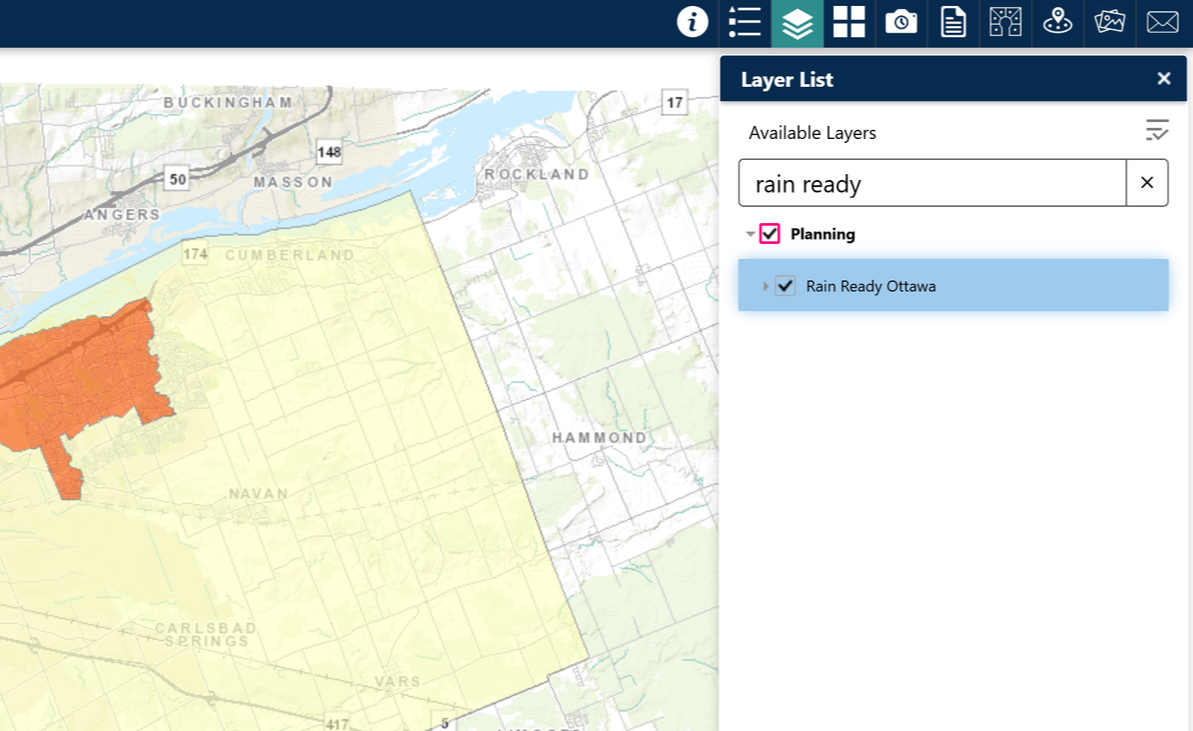
Task: Click the Carlsbad Springs map label
Action: click(206, 634)
